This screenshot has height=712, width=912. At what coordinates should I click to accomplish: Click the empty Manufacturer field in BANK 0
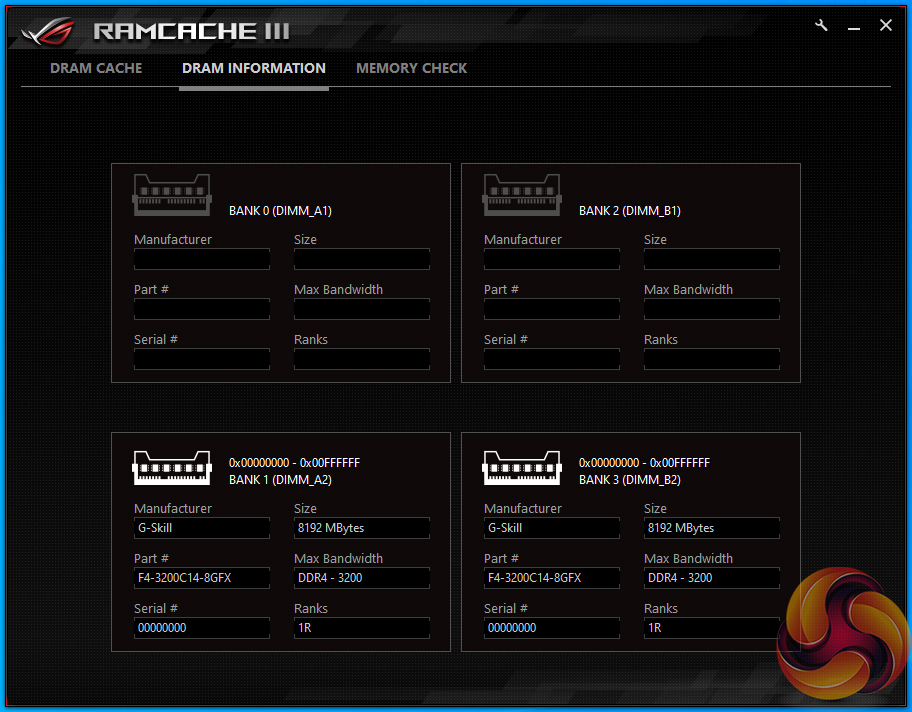click(202, 259)
